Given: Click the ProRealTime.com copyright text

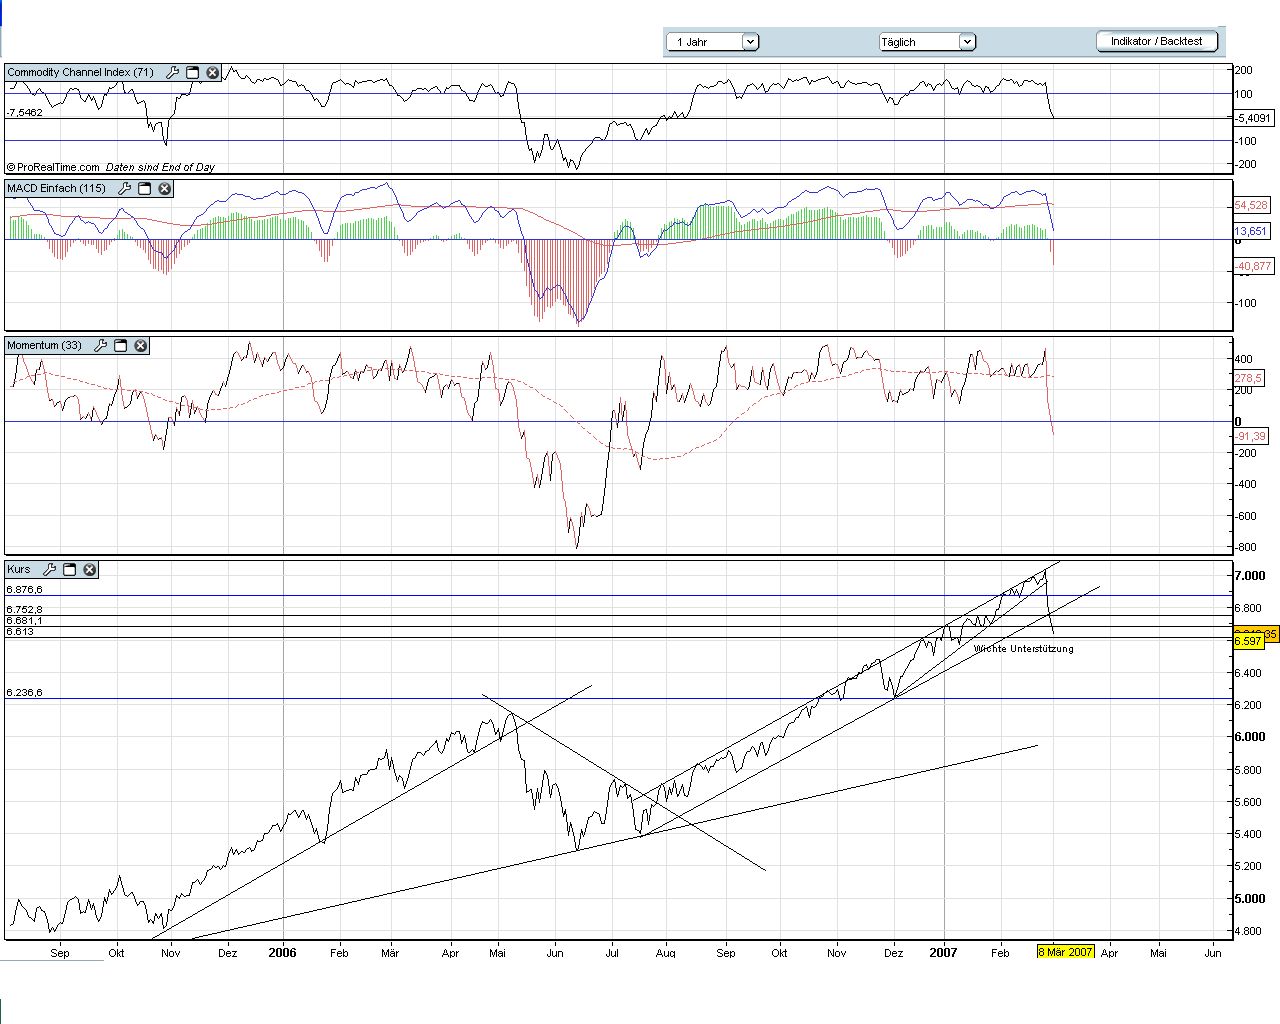Looking at the screenshot, I should 53,168.
